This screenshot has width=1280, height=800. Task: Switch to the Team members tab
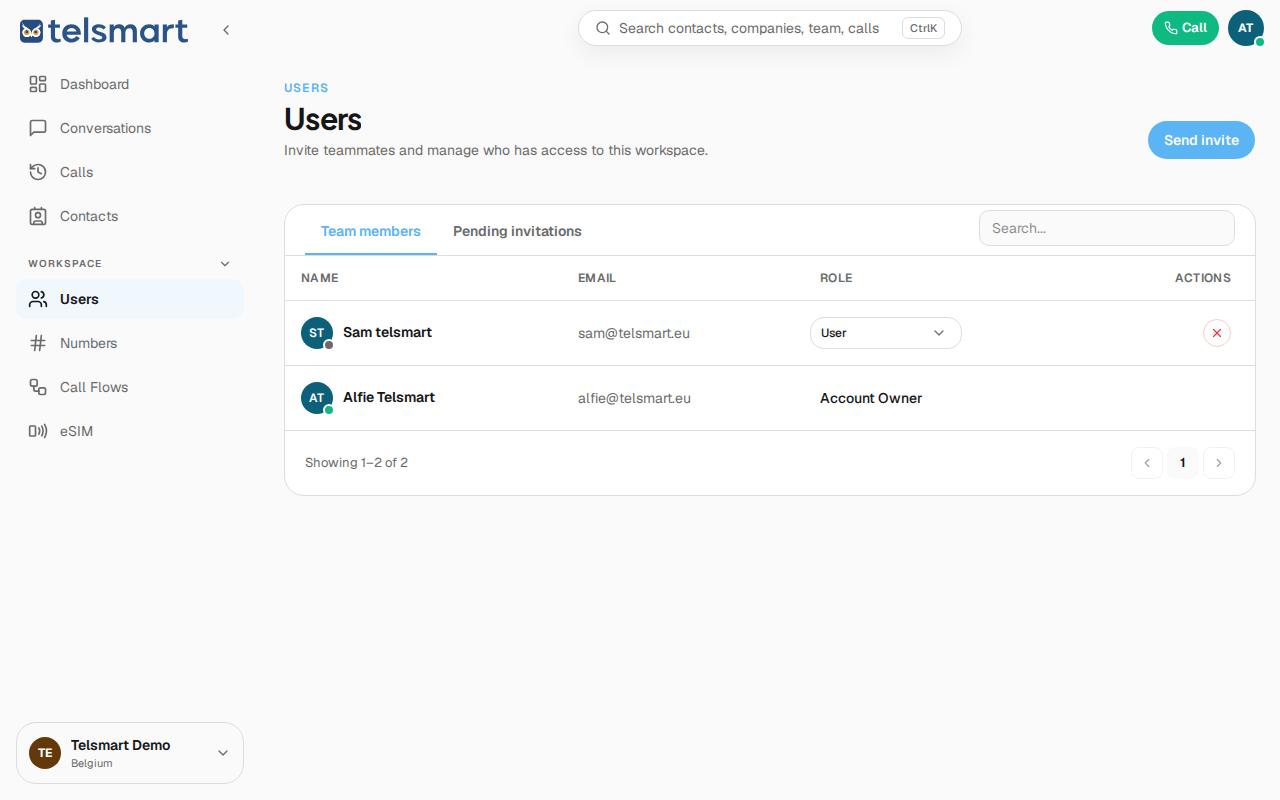tap(371, 231)
